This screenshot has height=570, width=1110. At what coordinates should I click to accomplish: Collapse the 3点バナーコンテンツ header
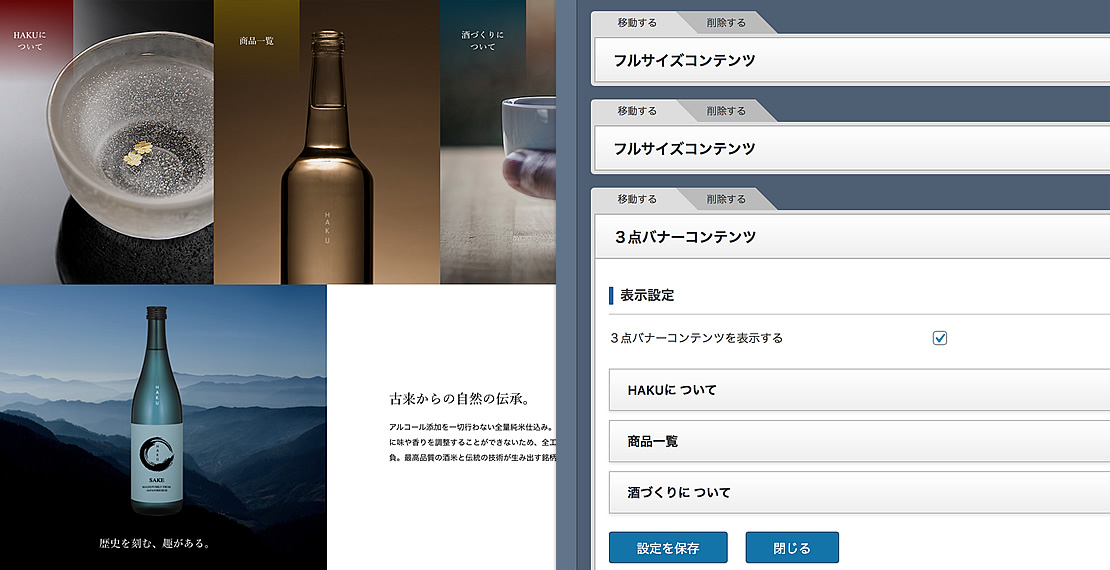(850, 236)
